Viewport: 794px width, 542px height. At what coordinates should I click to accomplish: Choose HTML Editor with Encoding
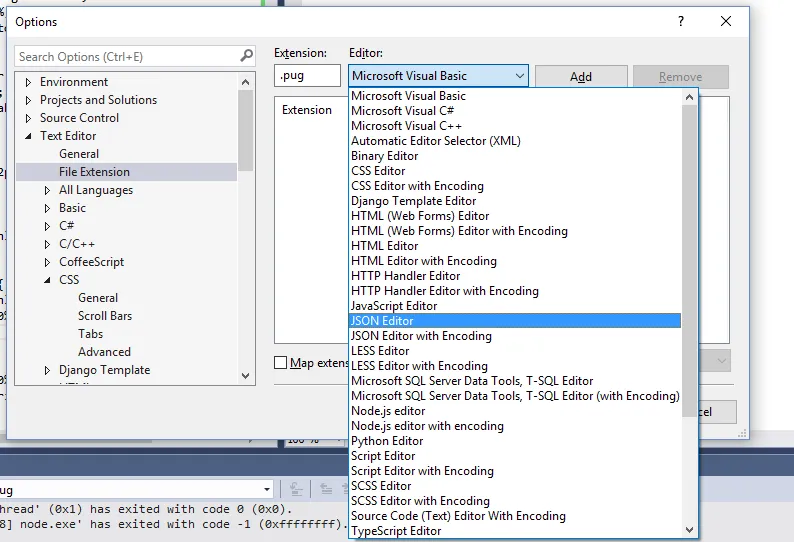pyautogui.click(x=515, y=261)
